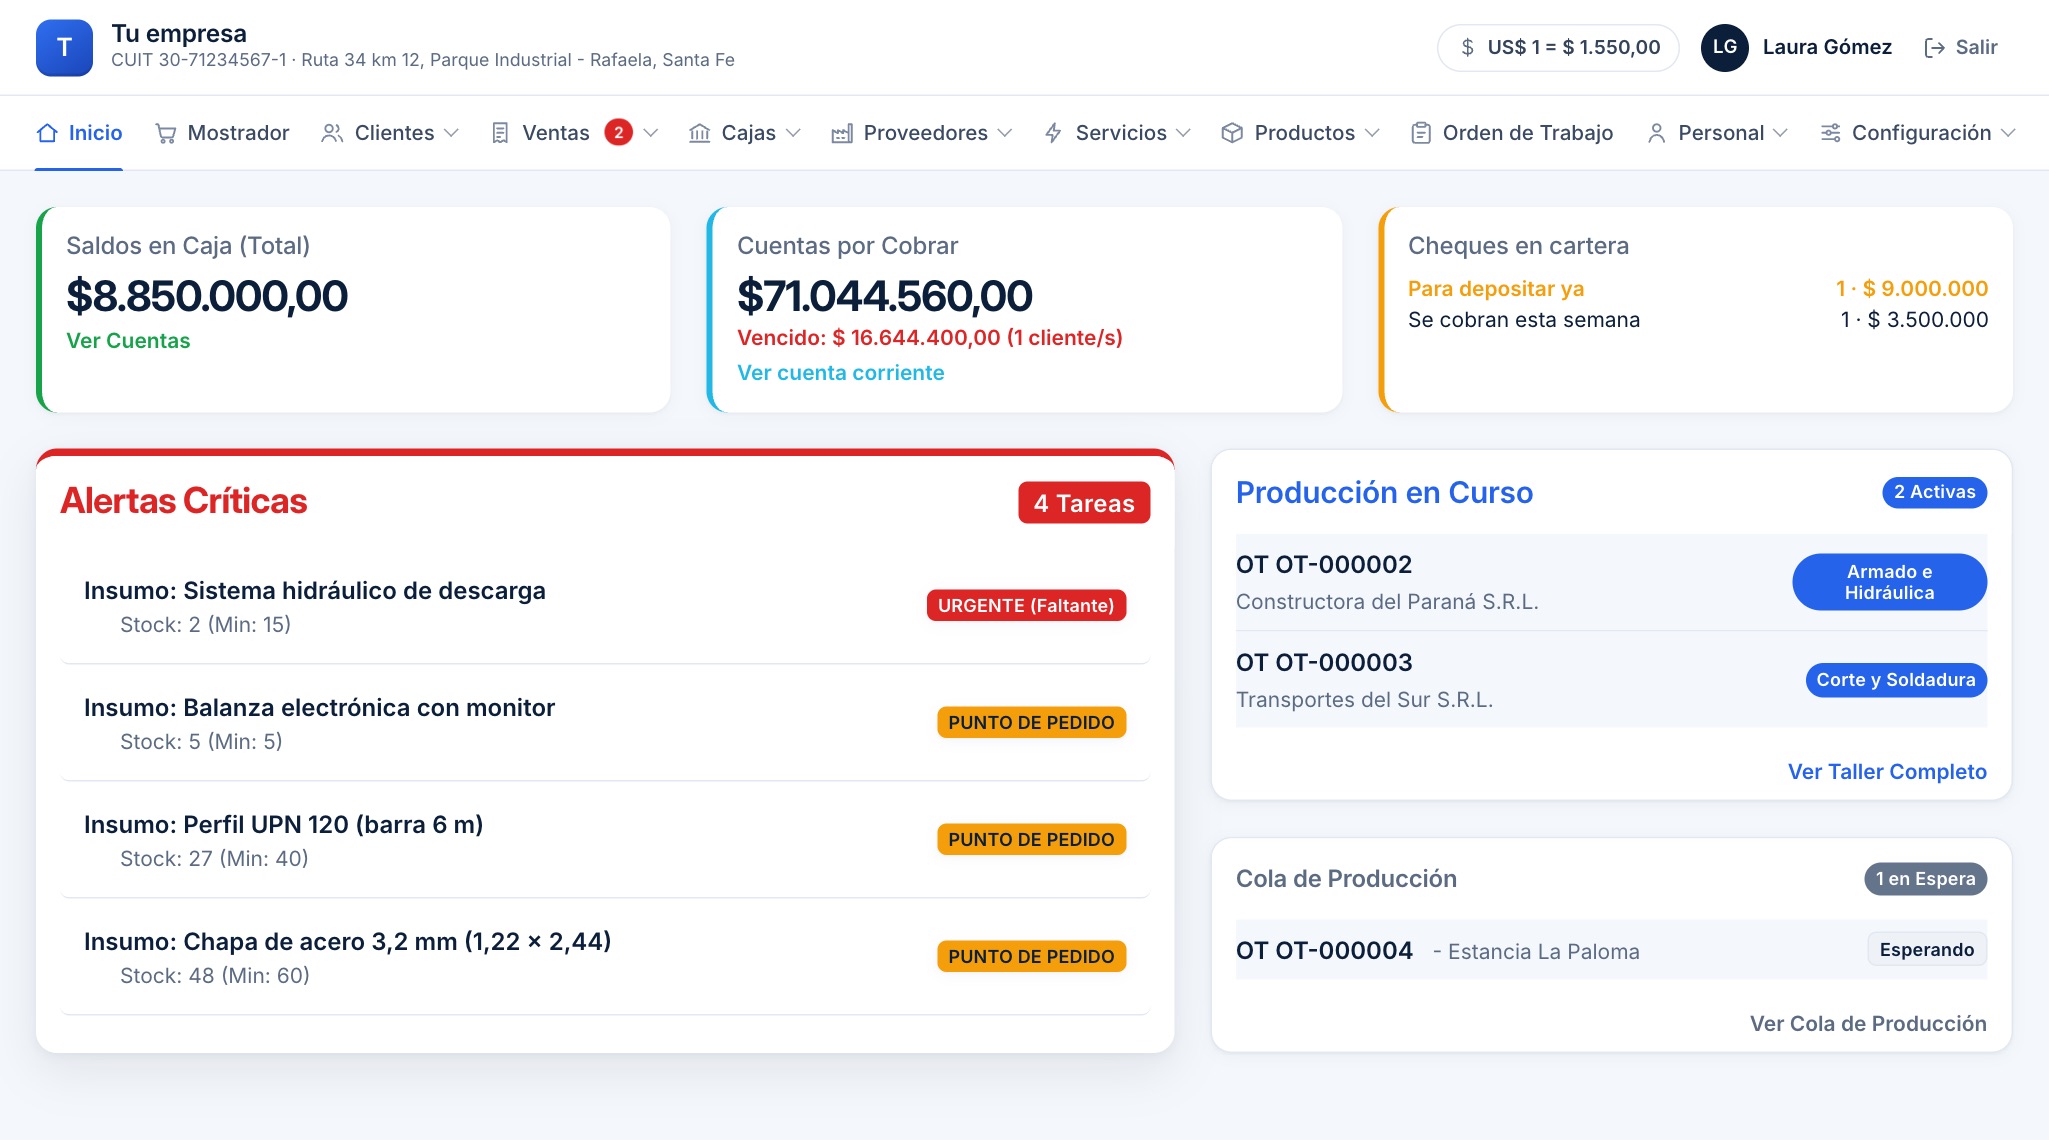2049x1140 pixels.
Task: Expand the Proveedores dropdown chevron
Action: [x=1005, y=133]
